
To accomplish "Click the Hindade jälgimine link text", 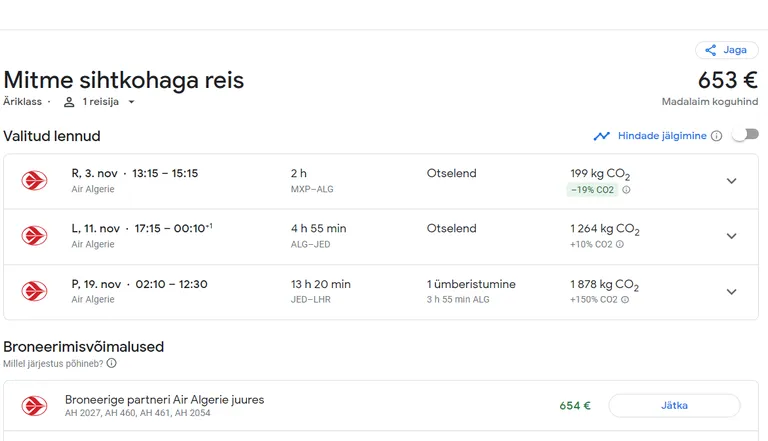I will [x=662, y=136].
